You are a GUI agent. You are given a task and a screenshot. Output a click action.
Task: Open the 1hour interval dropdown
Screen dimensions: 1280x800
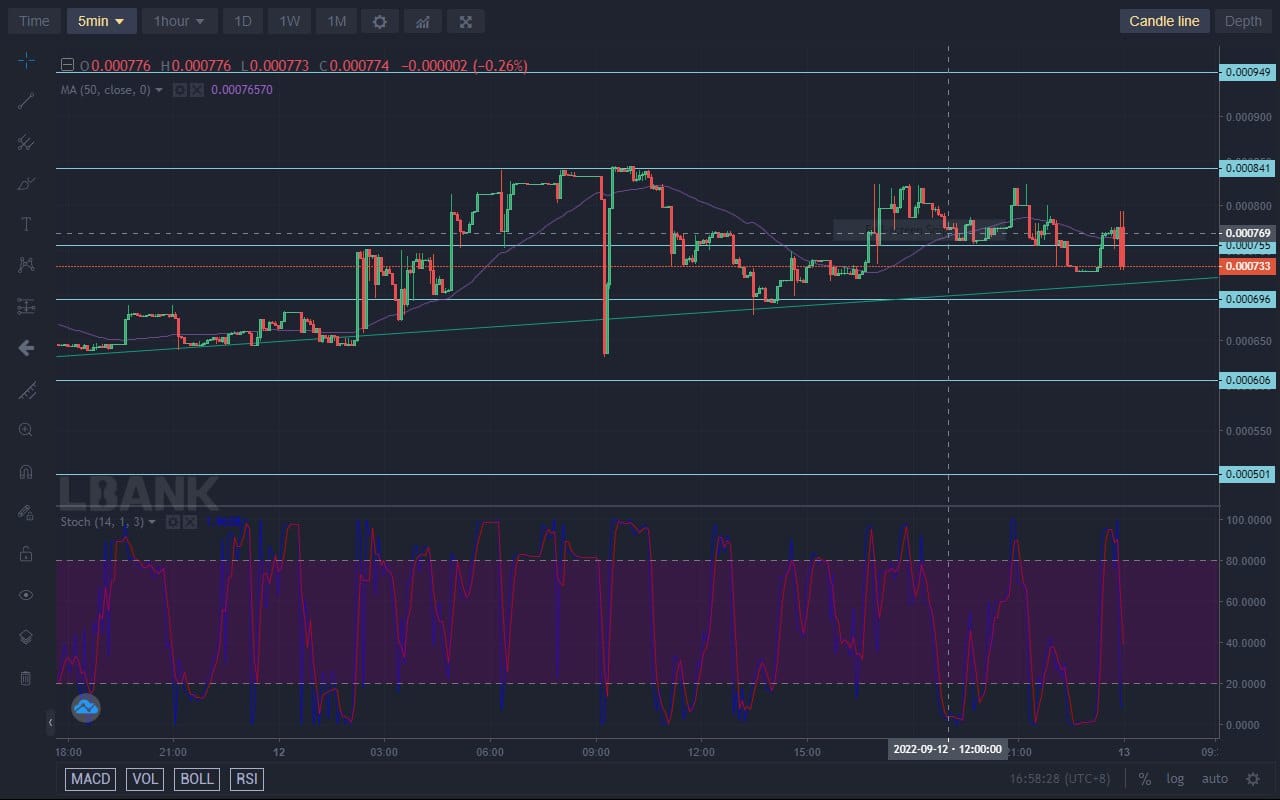[x=179, y=21]
